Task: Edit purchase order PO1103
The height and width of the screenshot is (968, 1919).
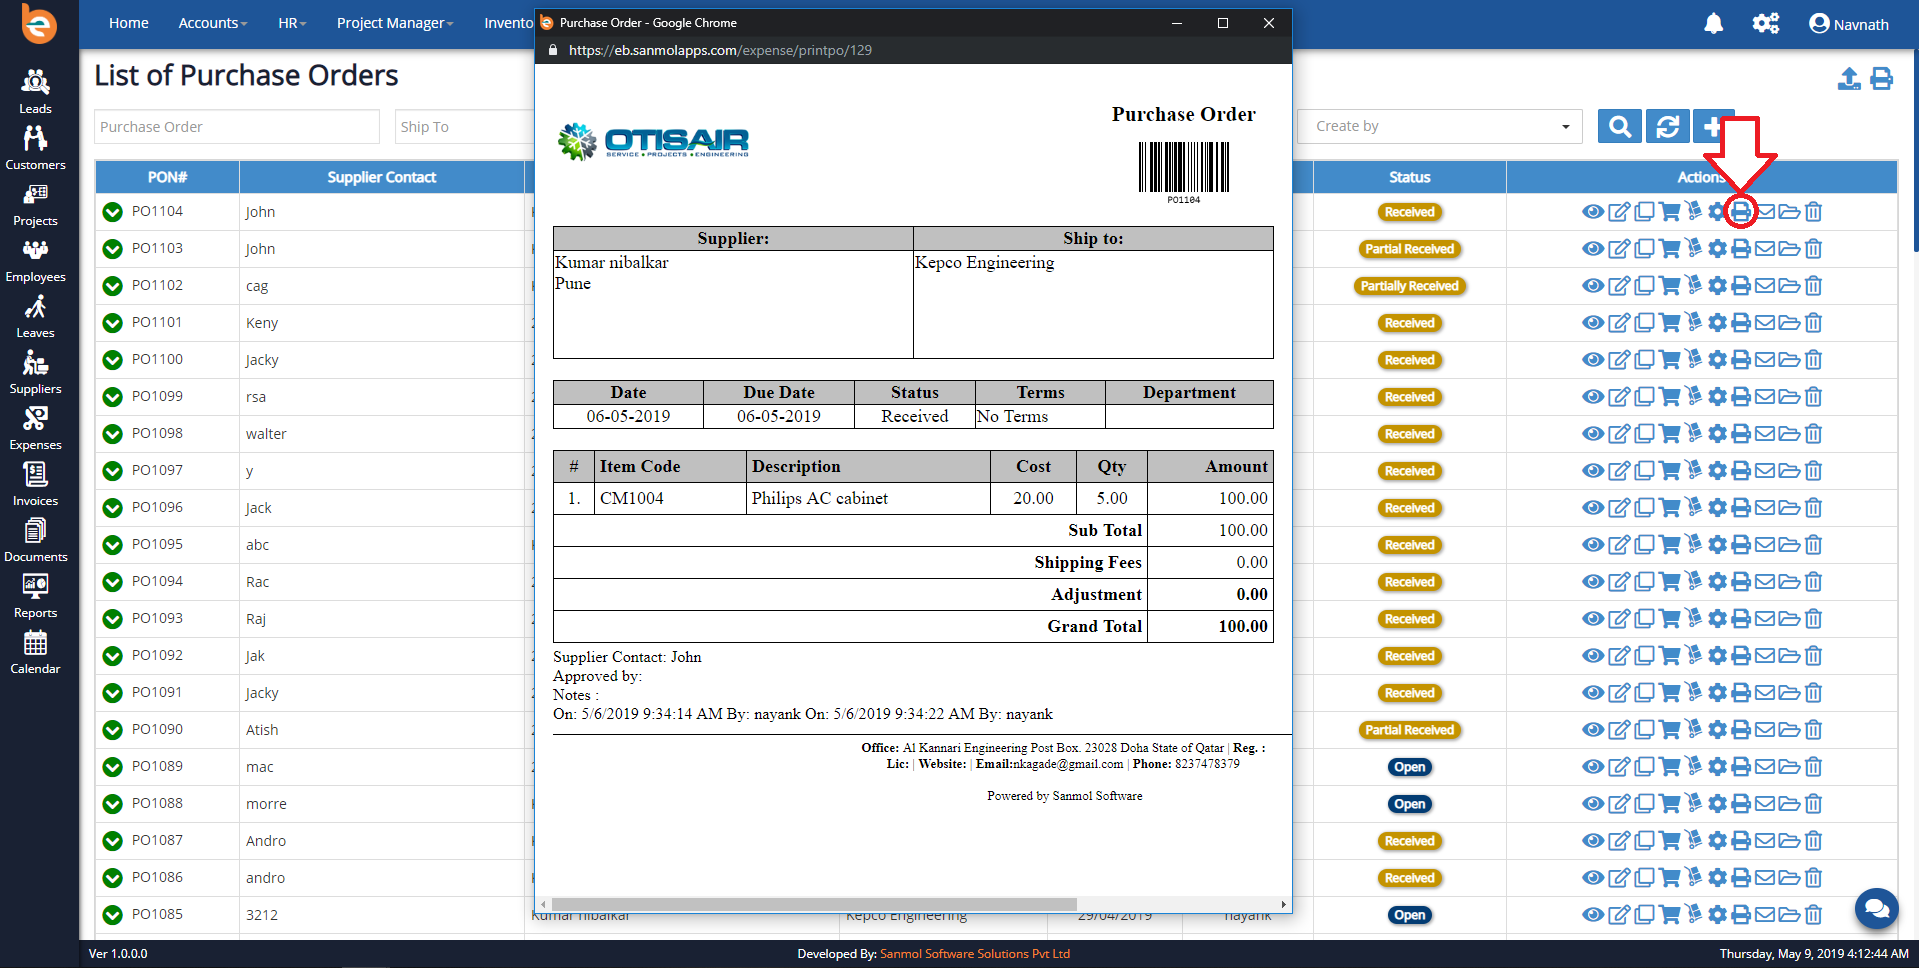Action: click(x=1619, y=249)
